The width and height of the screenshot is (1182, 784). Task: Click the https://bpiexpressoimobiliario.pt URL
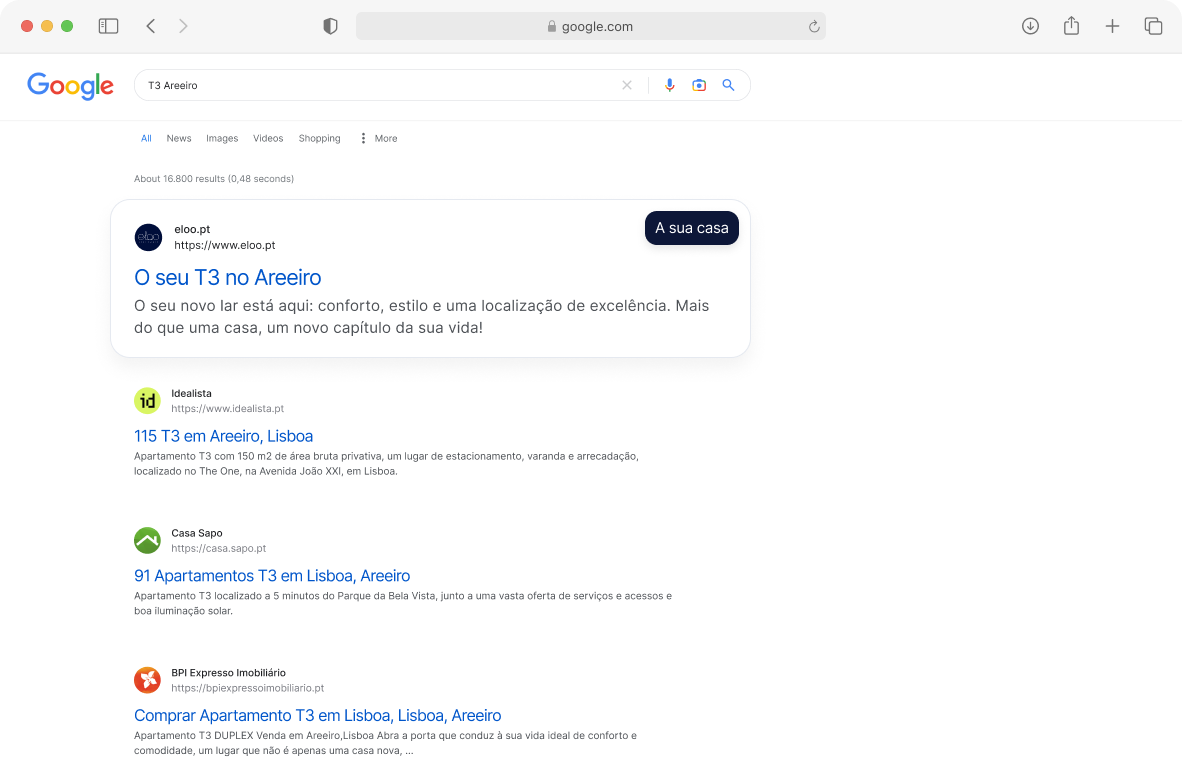tap(247, 688)
